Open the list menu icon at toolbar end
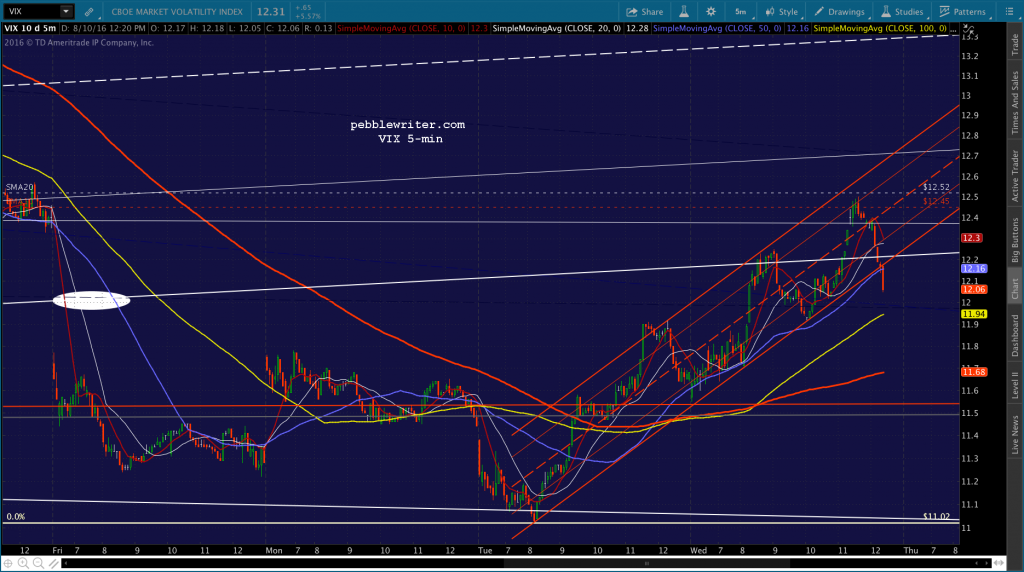The width and height of the screenshot is (1024, 572). (x=1009, y=12)
